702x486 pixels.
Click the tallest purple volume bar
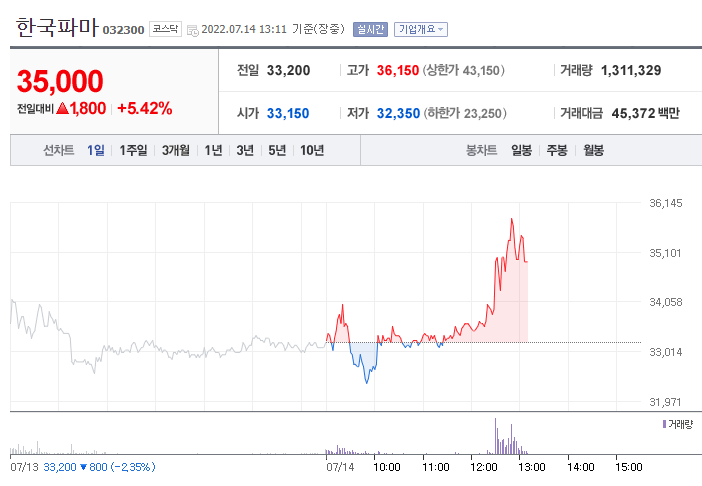pyautogui.click(x=495, y=436)
